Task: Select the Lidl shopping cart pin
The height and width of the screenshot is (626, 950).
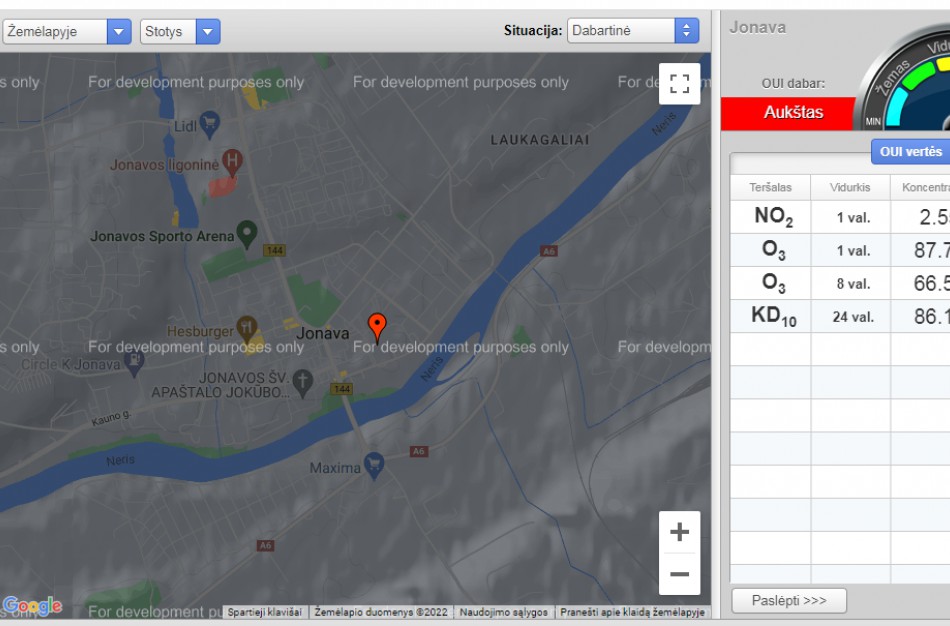Action: 209,123
